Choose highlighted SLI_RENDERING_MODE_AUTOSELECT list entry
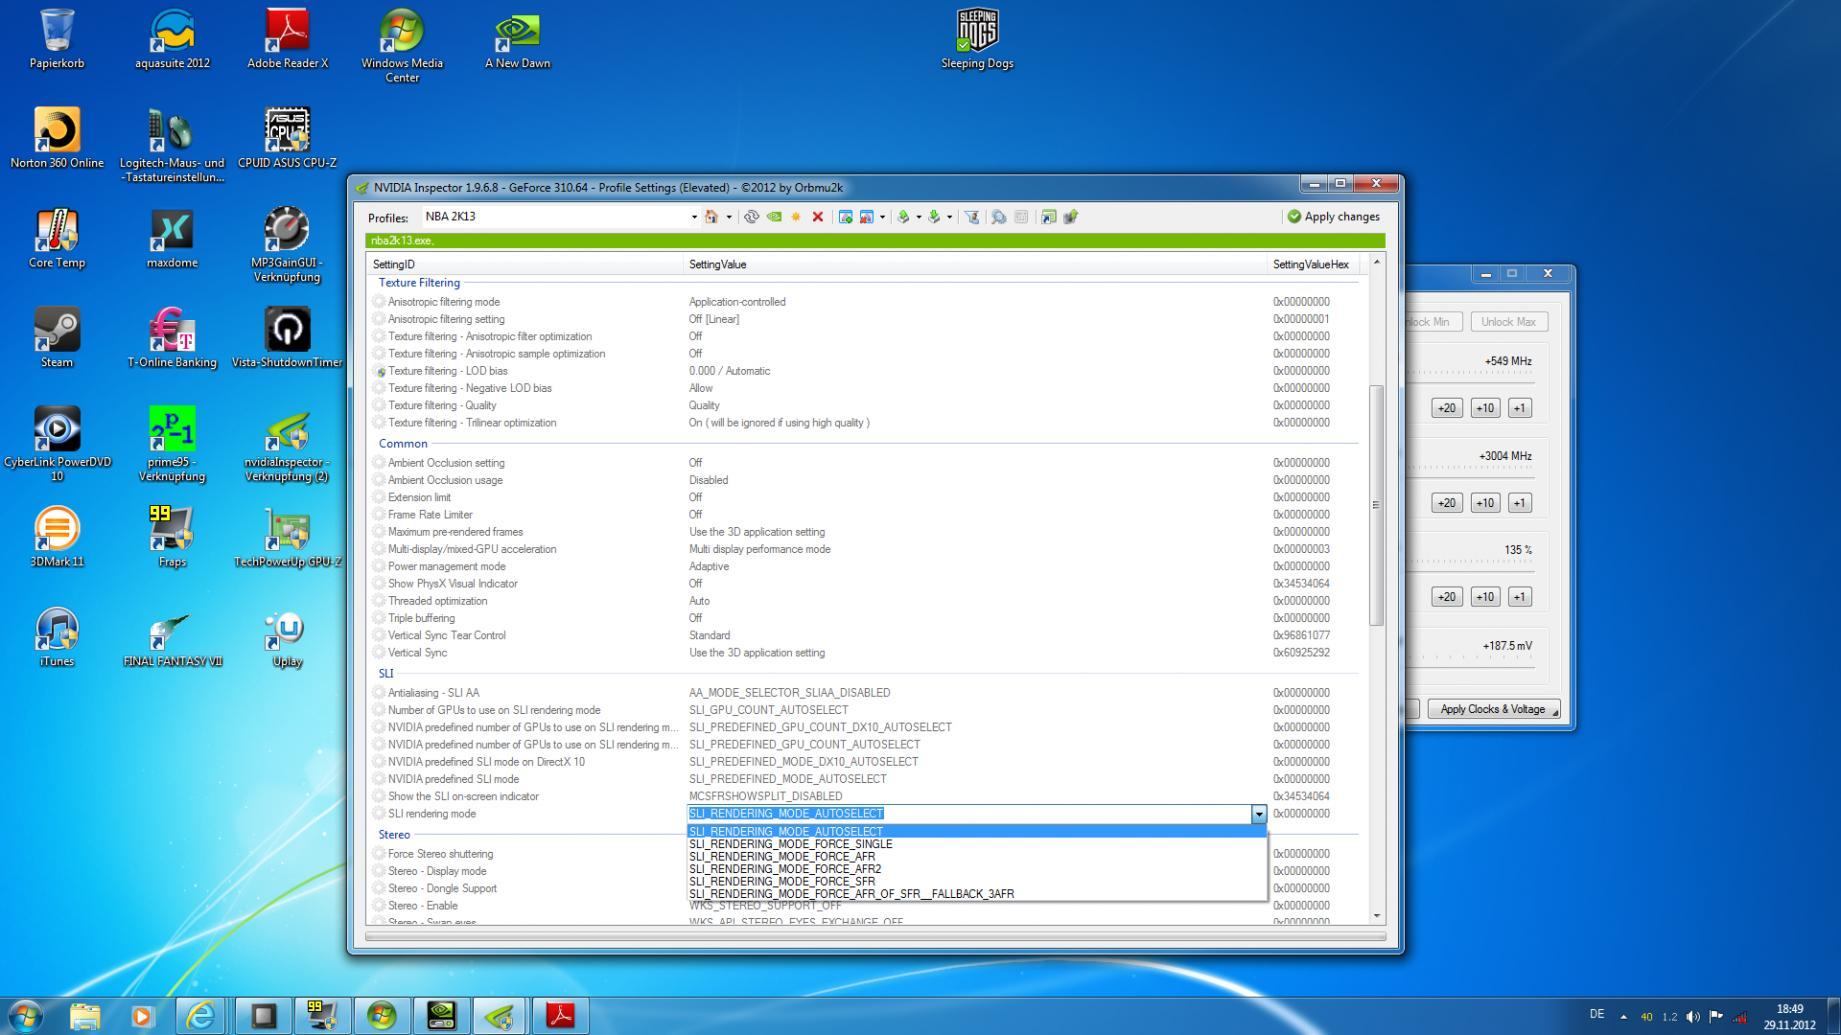The width and height of the screenshot is (1841, 1035). (x=977, y=831)
